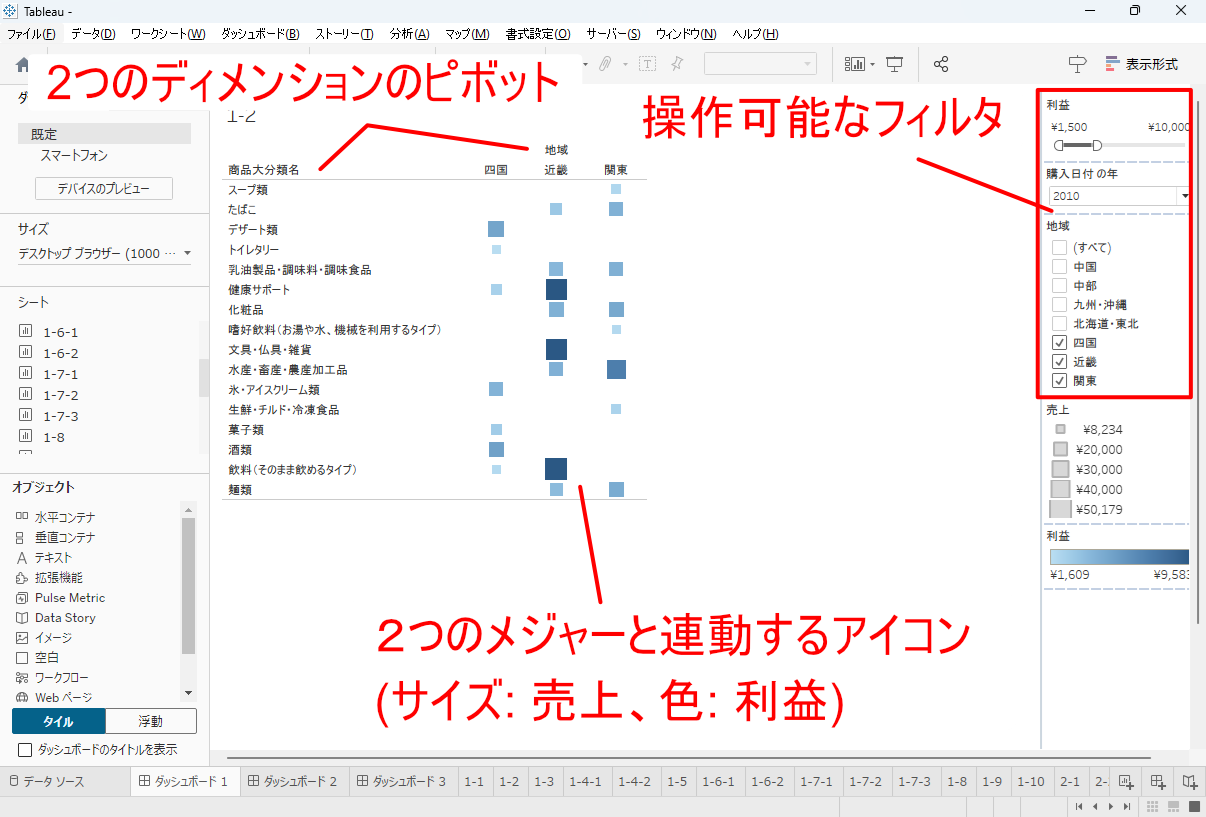Check the 北海道・東北 filter checkbox
1206x817 pixels.
(x=1059, y=323)
